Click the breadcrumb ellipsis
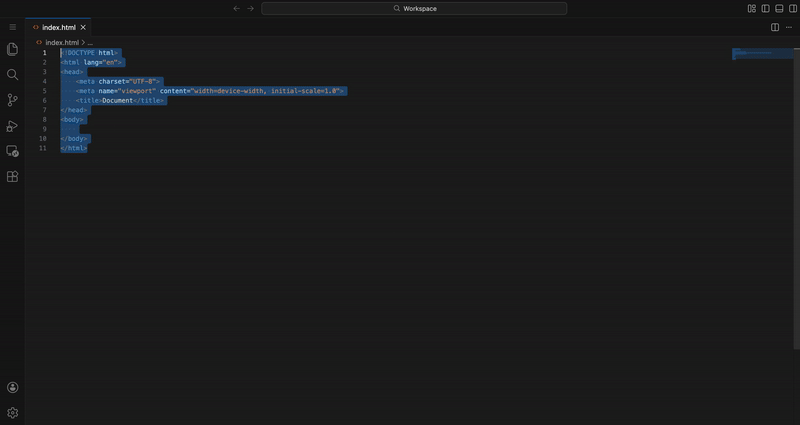Viewport: 800px width, 425px height. coord(90,43)
